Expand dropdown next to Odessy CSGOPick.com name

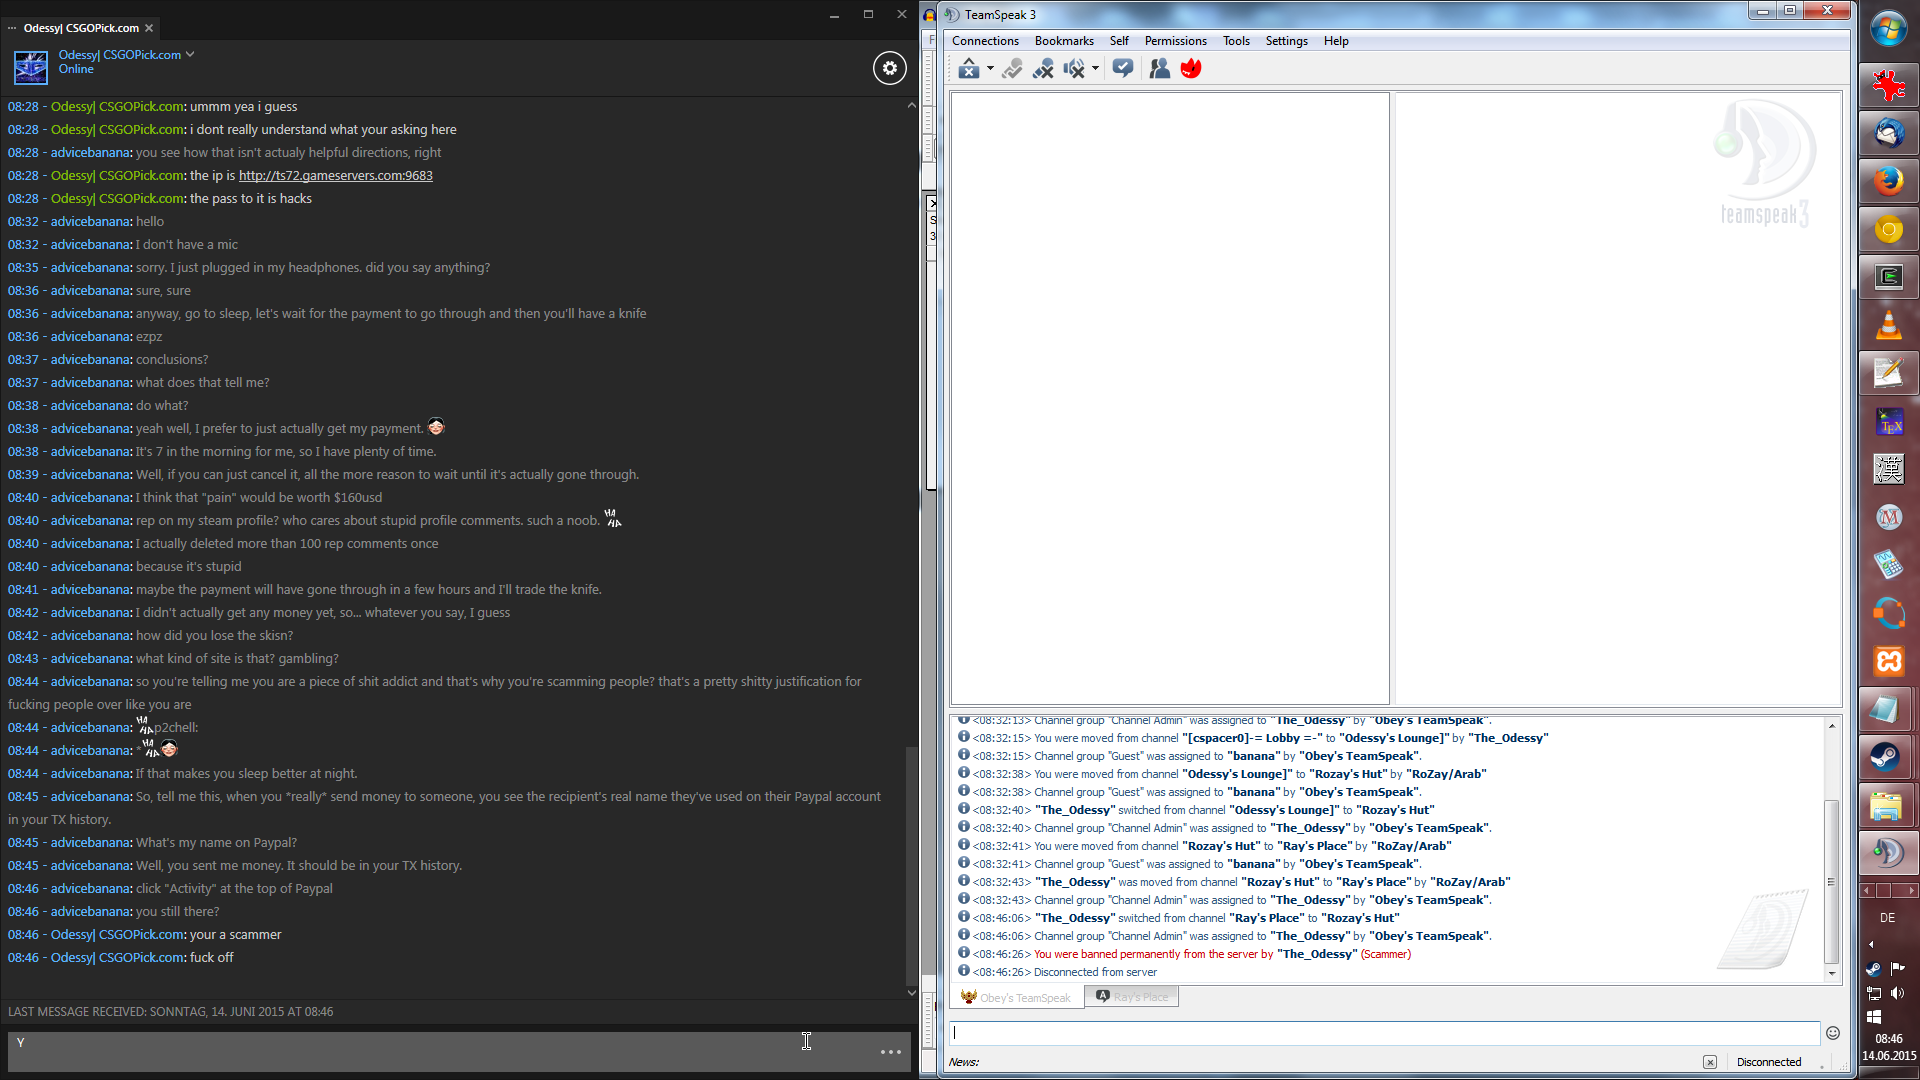[190, 55]
